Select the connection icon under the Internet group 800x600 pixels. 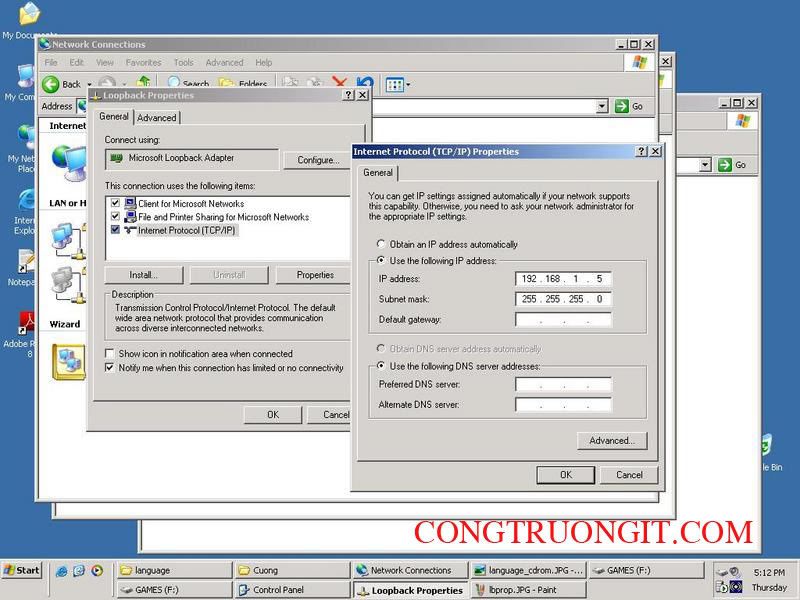click(69, 162)
